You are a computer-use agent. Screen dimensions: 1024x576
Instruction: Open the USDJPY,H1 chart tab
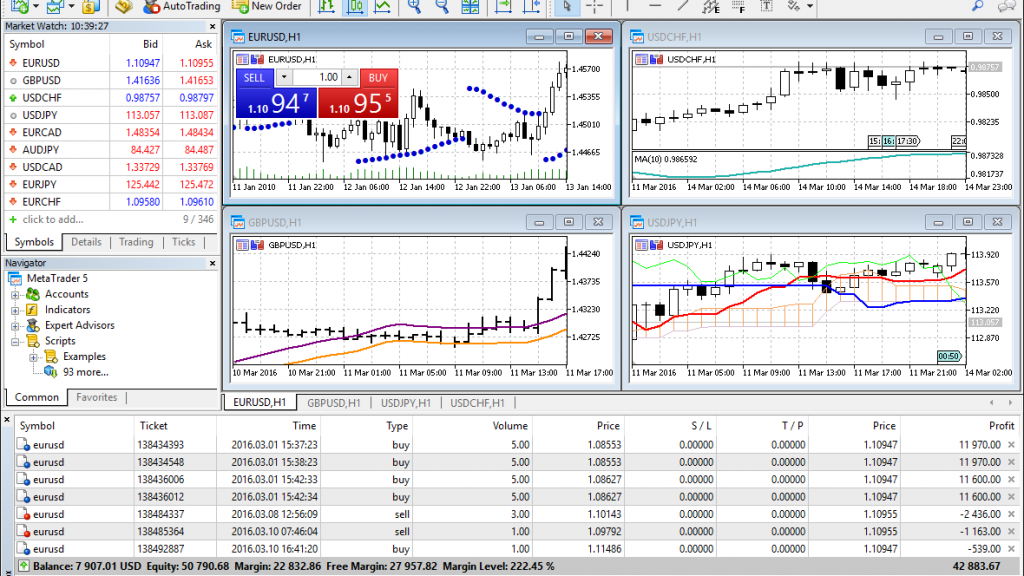coord(406,403)
